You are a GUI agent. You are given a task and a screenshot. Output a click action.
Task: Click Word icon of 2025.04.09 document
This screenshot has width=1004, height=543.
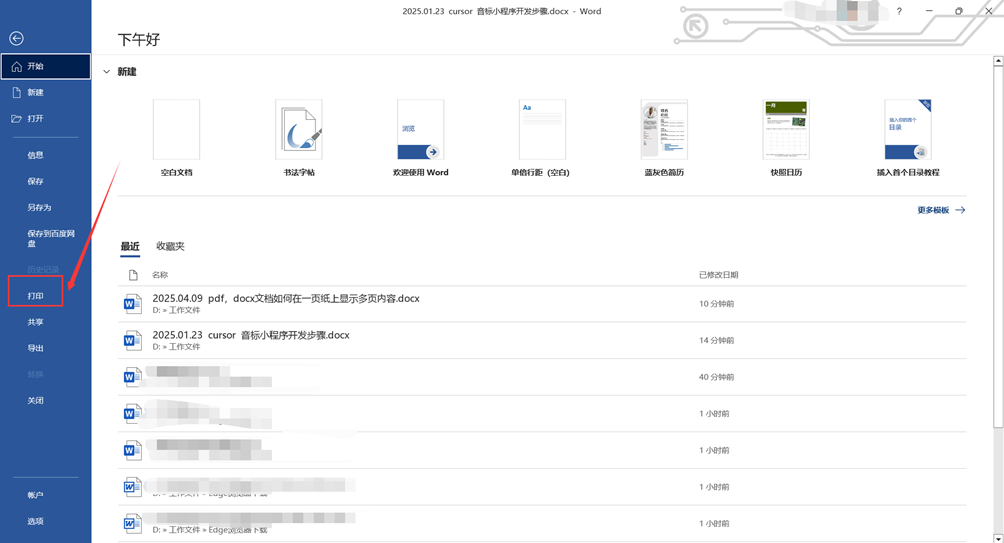[132, 304]
